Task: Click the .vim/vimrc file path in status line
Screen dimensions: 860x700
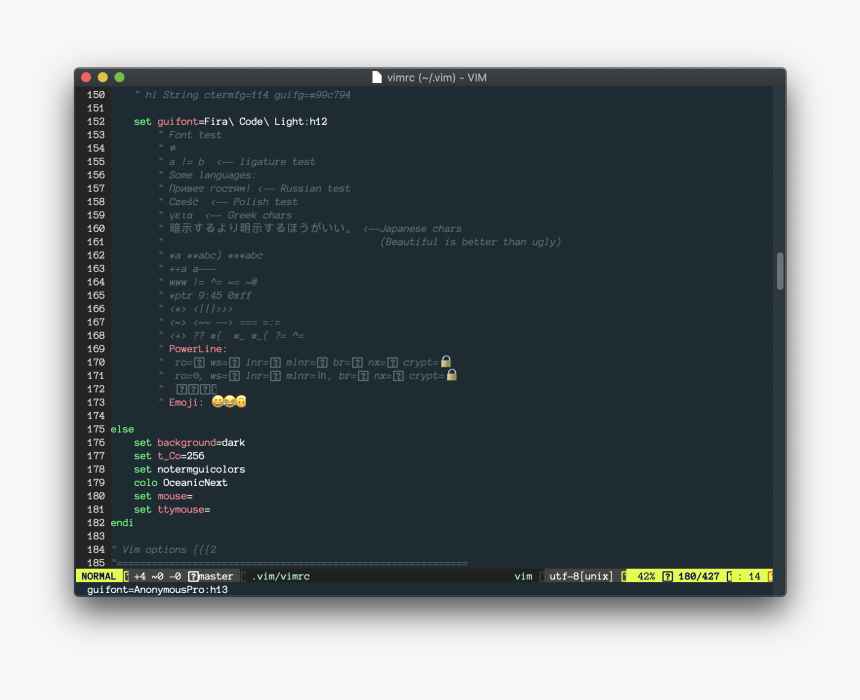Action: [281, 576]
